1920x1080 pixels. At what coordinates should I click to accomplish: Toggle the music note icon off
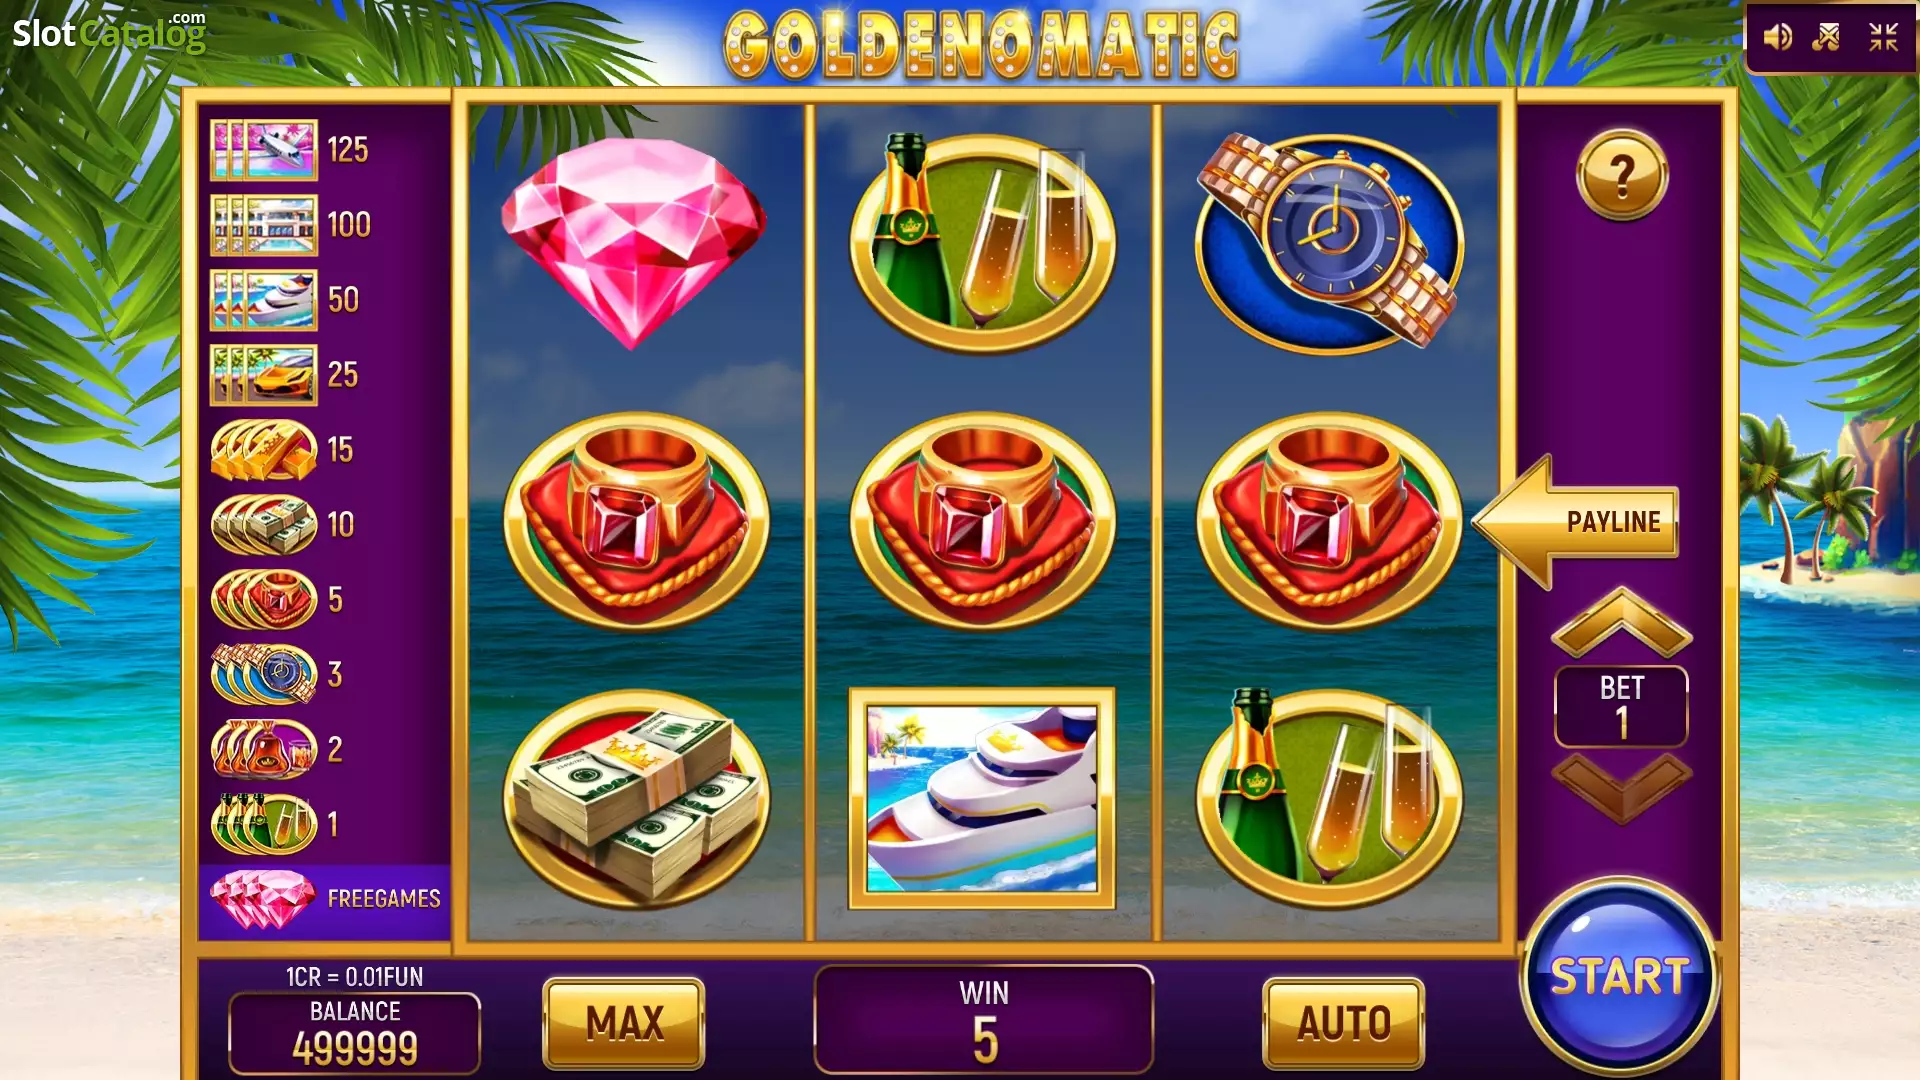[1827, 38]
